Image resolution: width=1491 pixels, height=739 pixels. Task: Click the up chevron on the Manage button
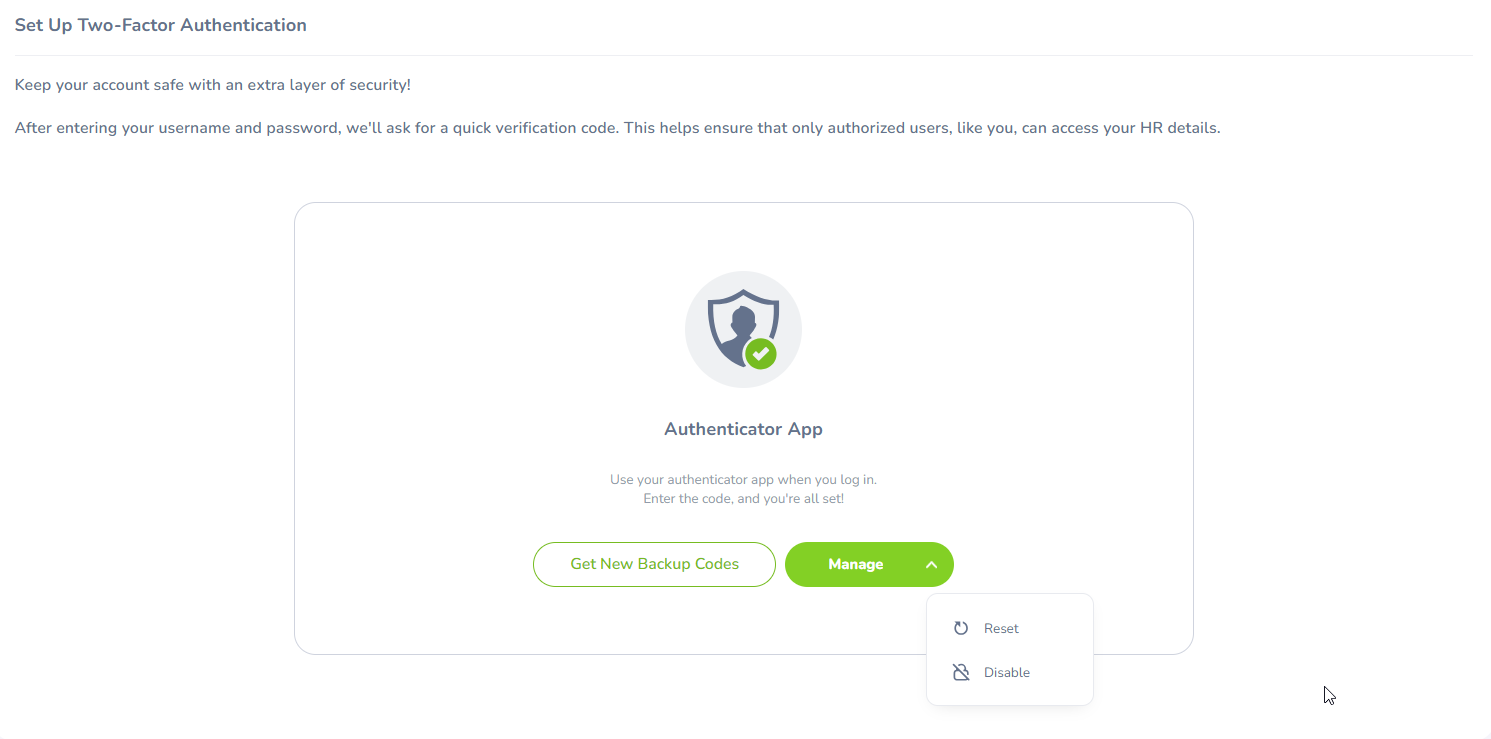pos(931,564)
